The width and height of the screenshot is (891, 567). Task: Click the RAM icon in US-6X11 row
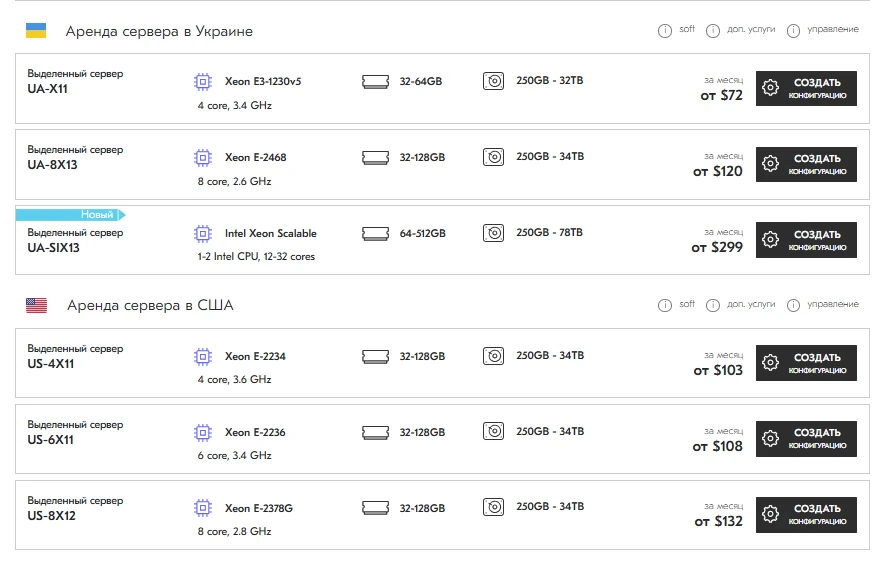tap(375, 432)
